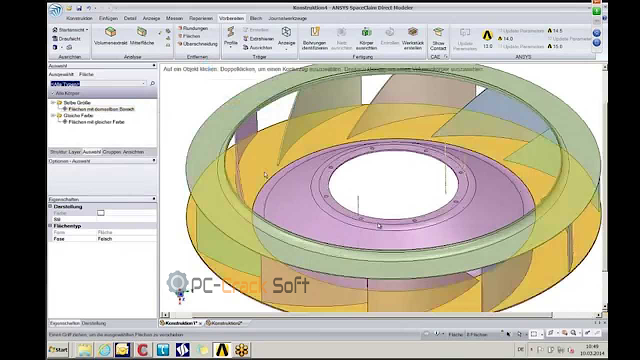640x360 pixels.
Task: Collapse the Selbe Größe tree node
Action: coord(53,103)
